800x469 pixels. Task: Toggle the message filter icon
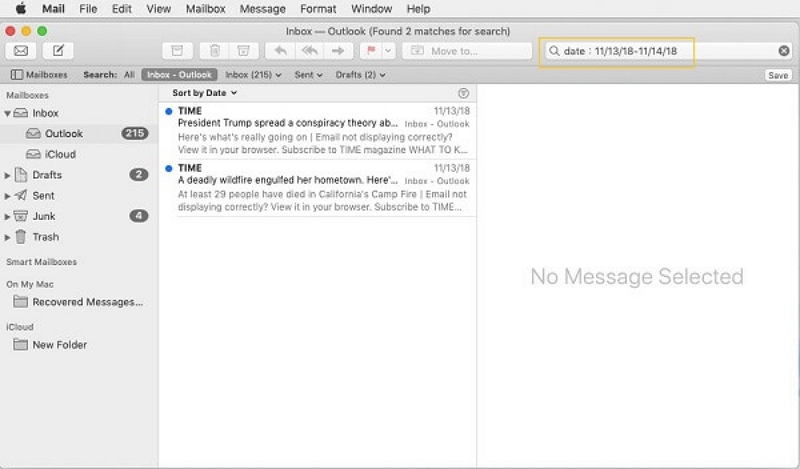pos(463,93)
